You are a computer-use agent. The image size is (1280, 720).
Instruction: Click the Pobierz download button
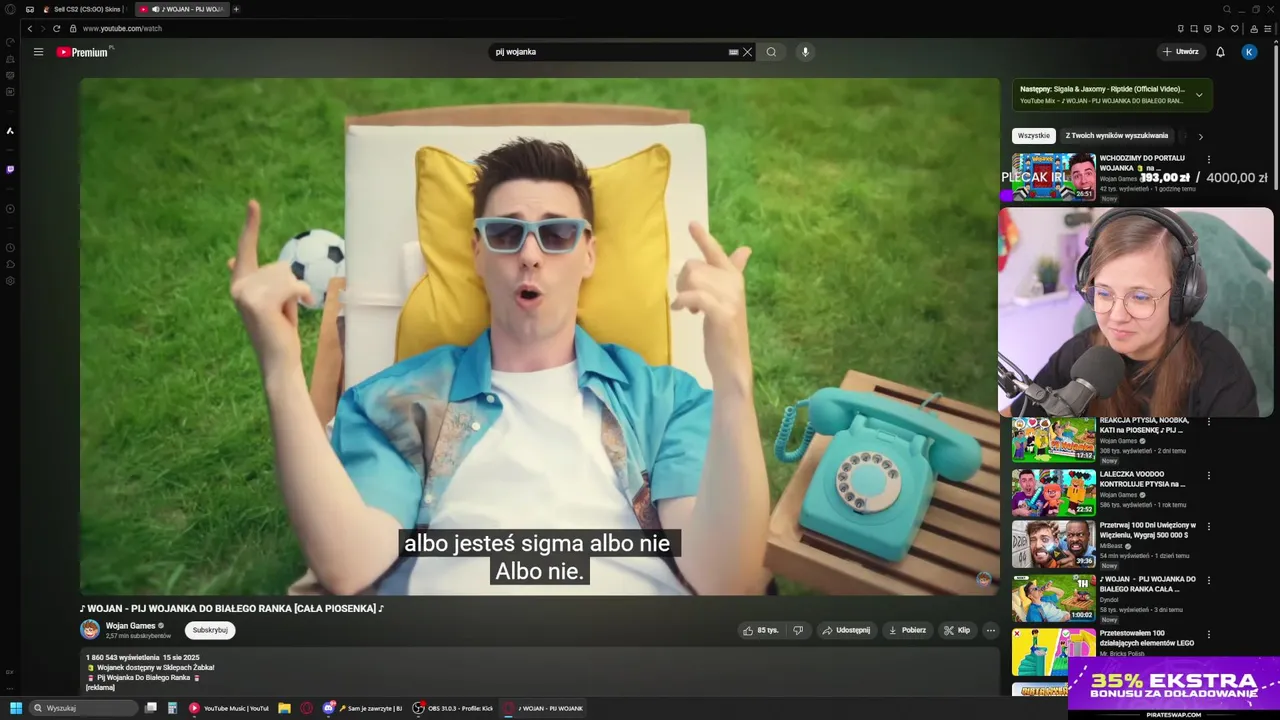pos(907,630)
